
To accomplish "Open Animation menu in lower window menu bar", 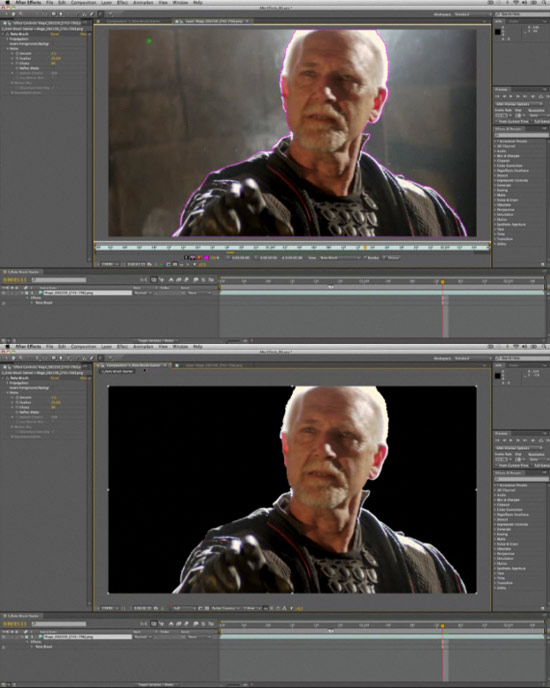I will (143, 347).
